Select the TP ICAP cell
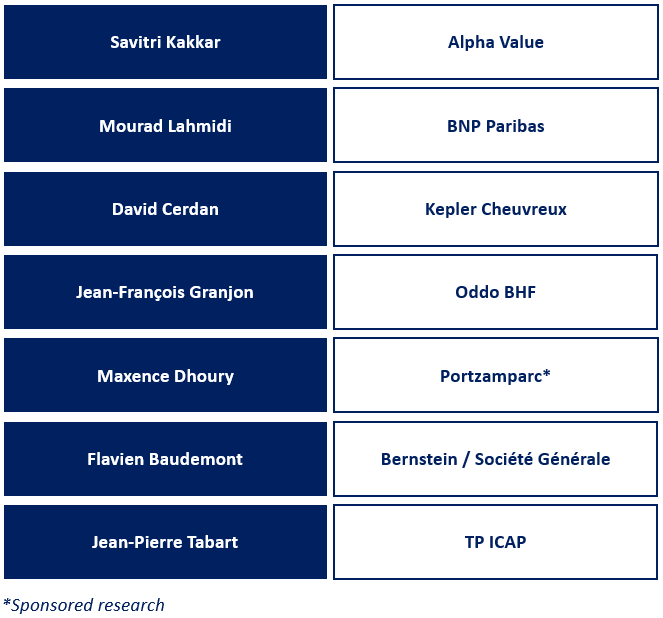 click(496, 542)
